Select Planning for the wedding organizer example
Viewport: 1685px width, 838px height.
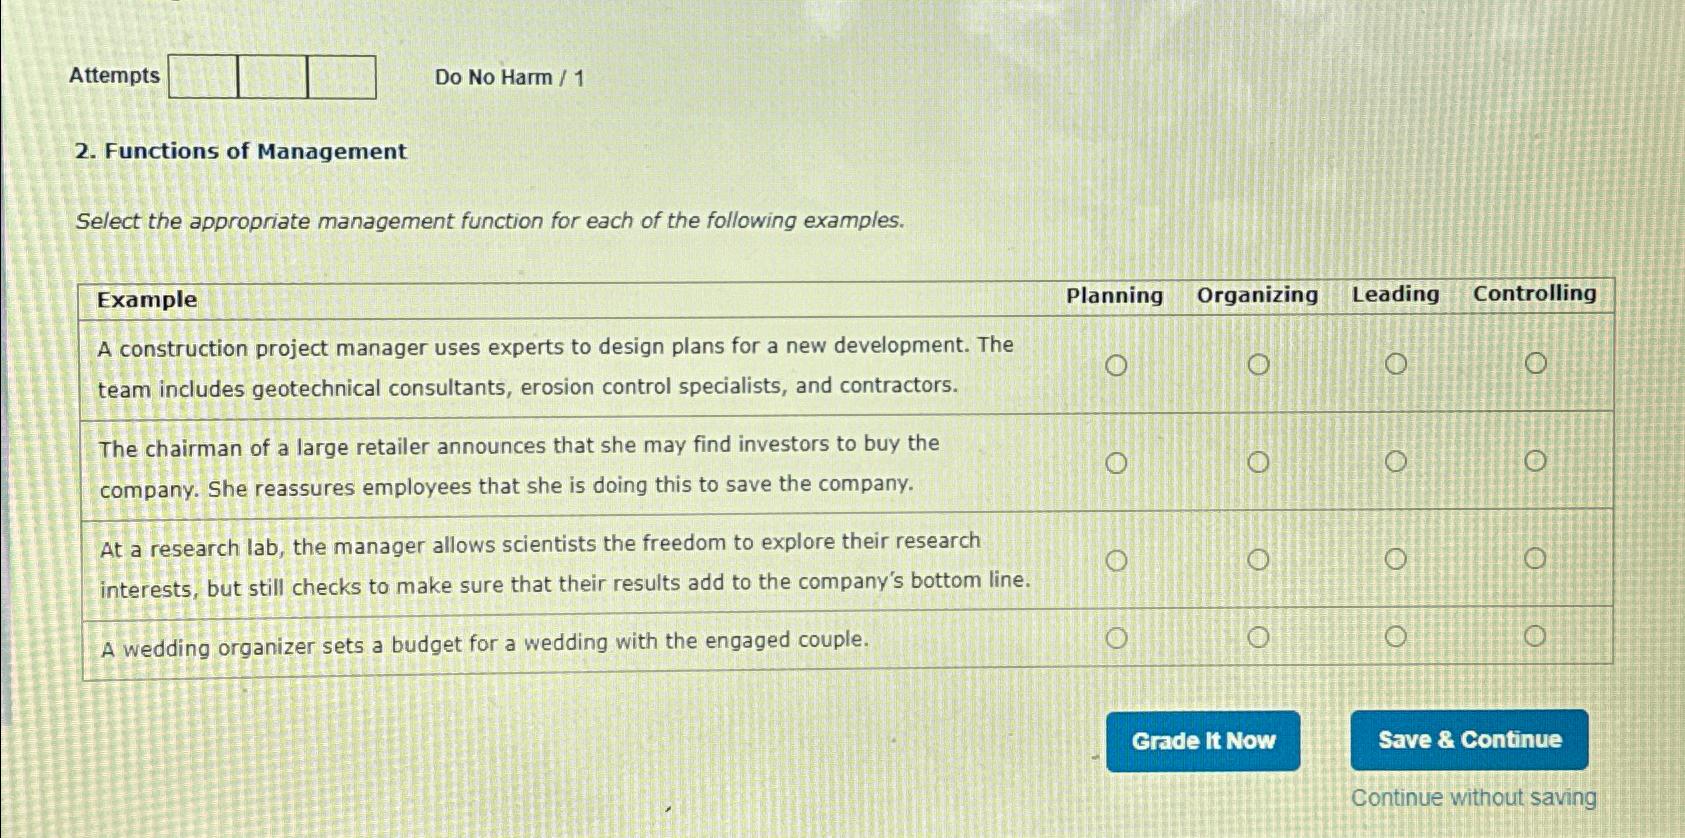pos(1117,635)
